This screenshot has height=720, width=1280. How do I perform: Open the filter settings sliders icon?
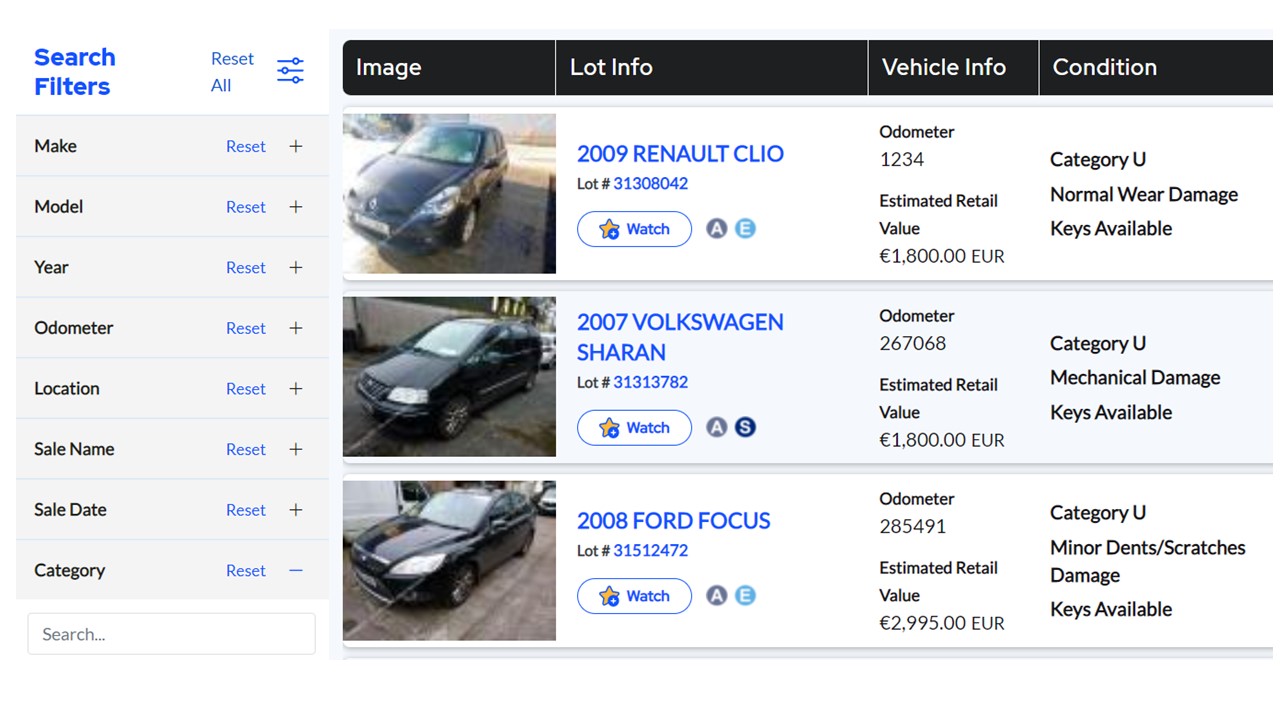click(x=290, y=71)
